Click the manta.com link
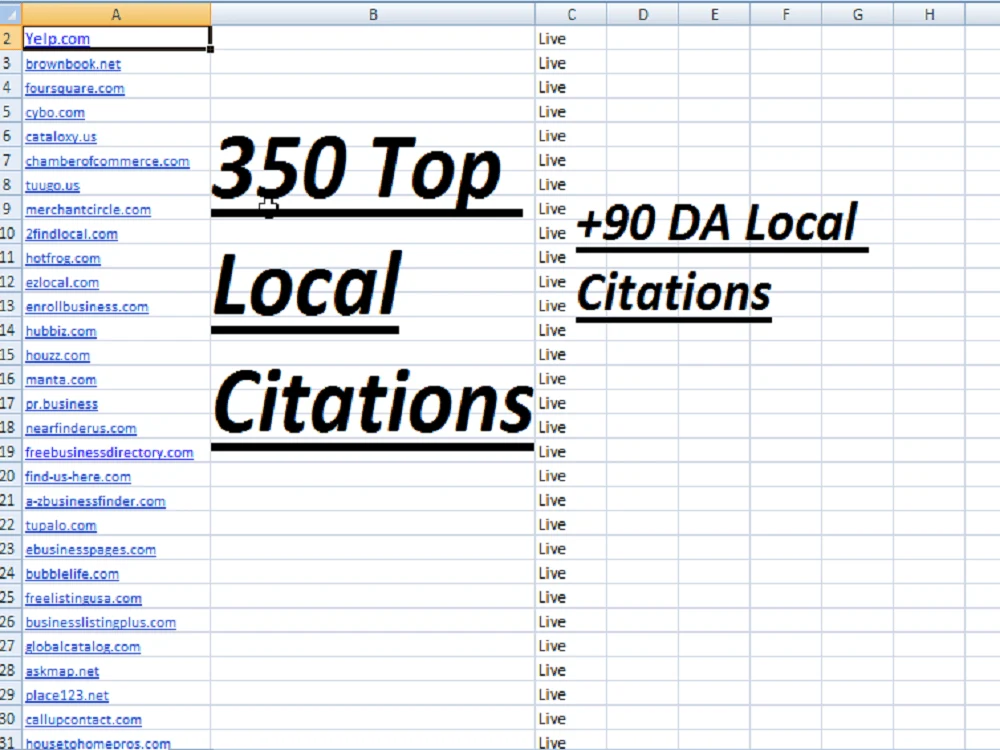Viewport: 1000px width, 750px height. (x=61, y=380)
